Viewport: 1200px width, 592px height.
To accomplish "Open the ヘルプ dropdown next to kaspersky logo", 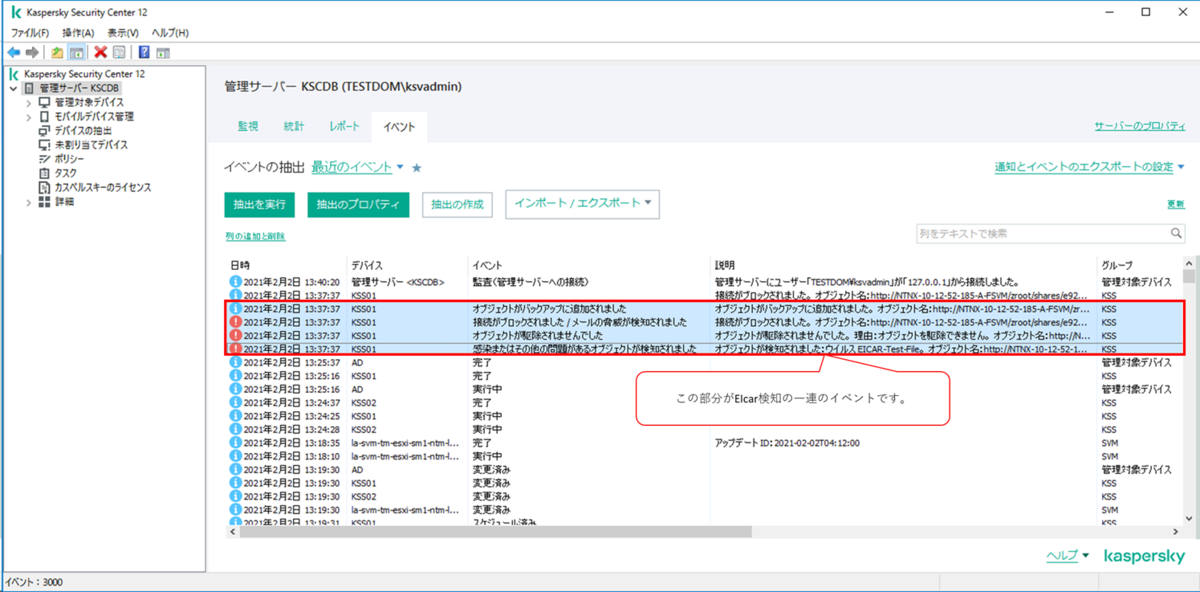I will [x=1086, y=556].
